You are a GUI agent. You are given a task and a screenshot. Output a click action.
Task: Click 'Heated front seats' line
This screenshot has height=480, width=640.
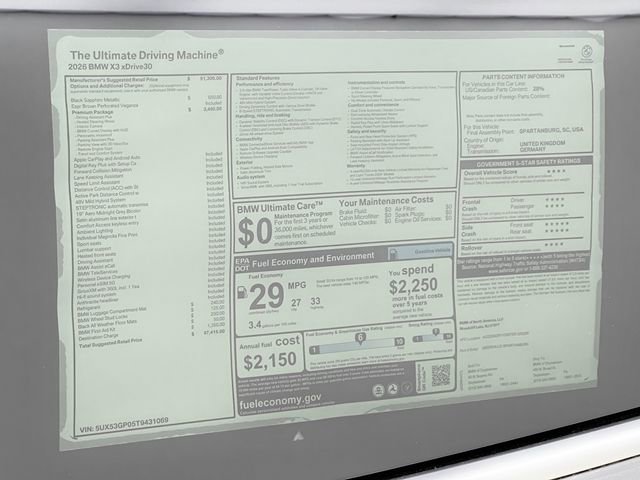(x=97, y=255)
